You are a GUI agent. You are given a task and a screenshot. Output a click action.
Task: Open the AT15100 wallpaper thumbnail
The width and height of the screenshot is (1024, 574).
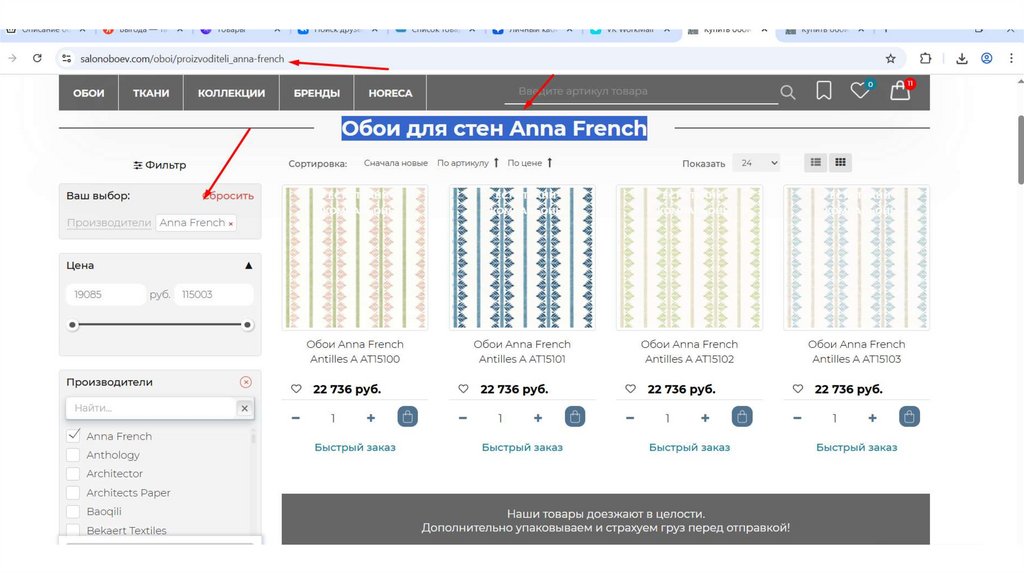pos(355,257)
